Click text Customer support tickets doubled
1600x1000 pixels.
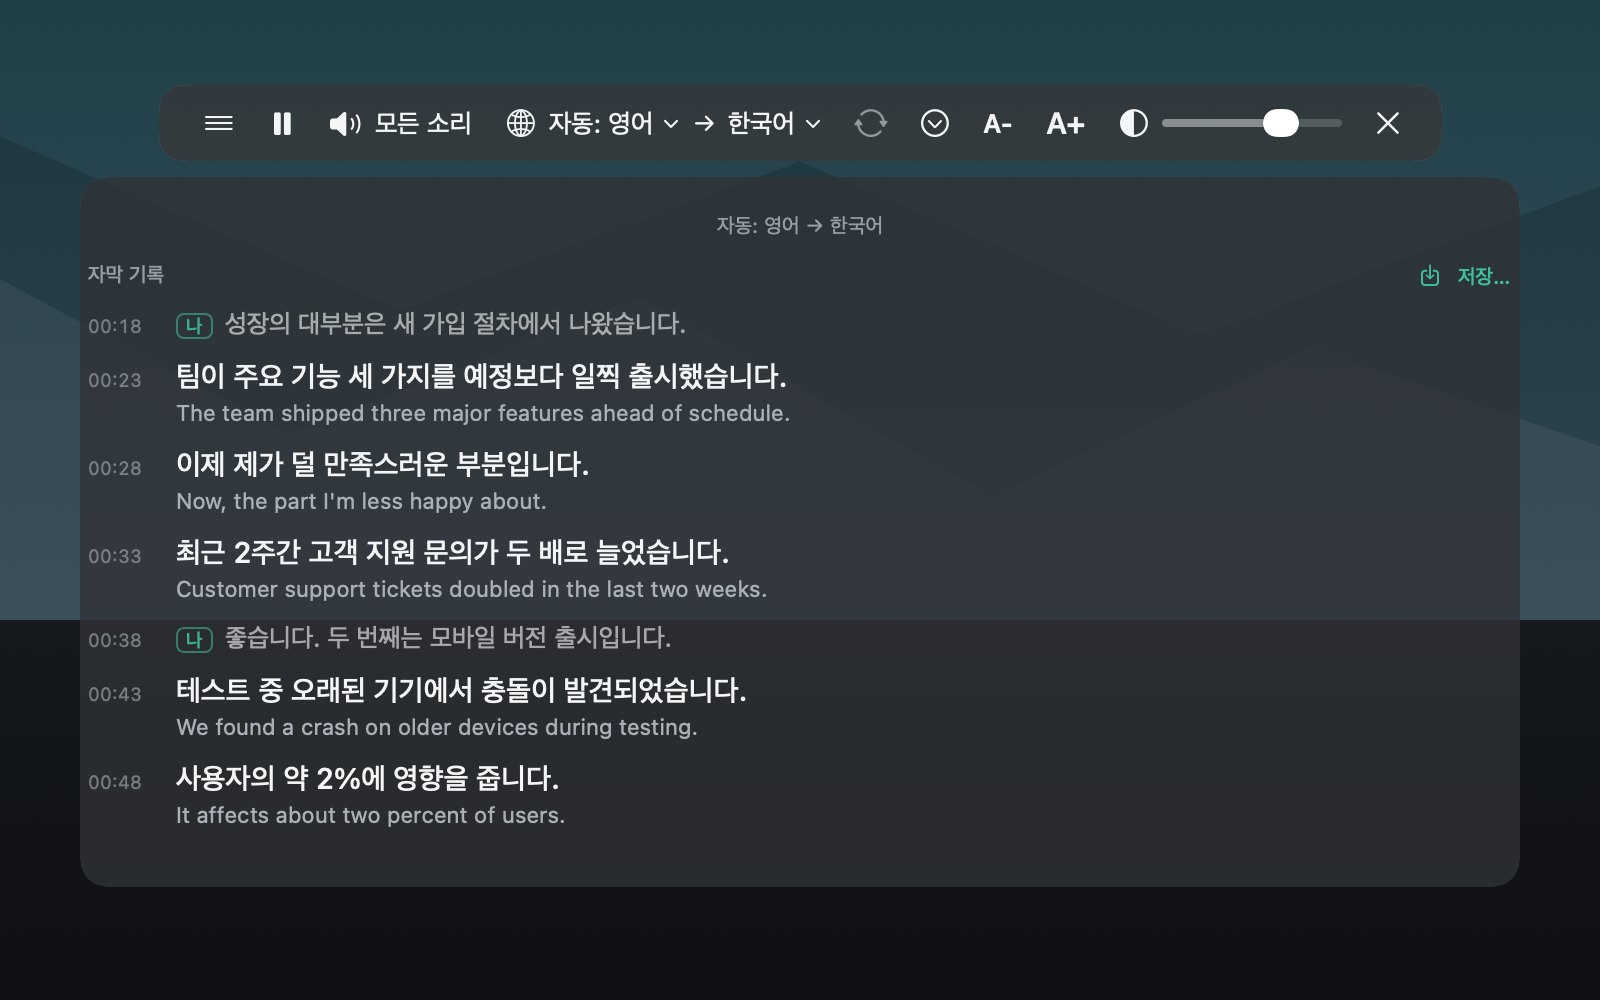click(355, 589)
